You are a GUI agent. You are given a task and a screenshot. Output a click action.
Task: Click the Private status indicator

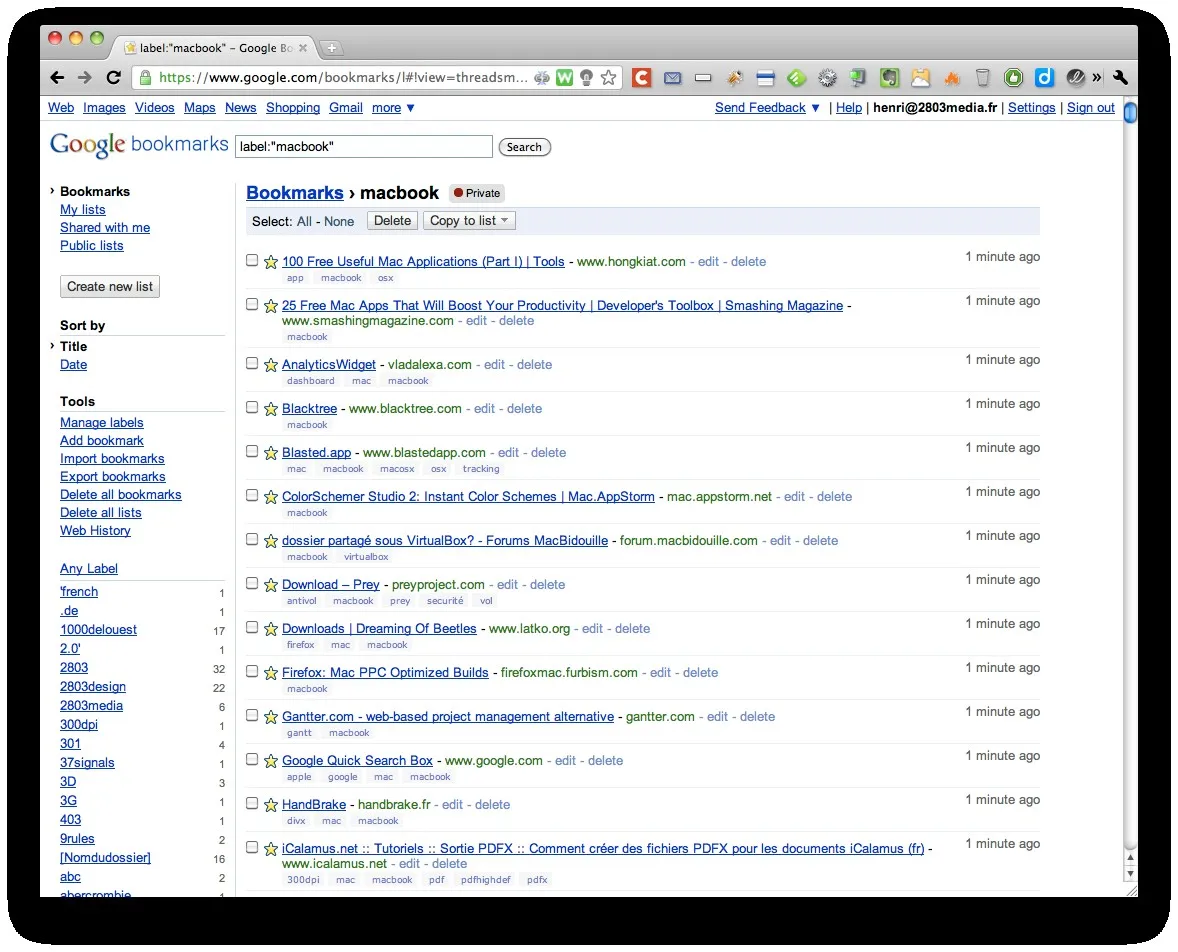[477, 193]
